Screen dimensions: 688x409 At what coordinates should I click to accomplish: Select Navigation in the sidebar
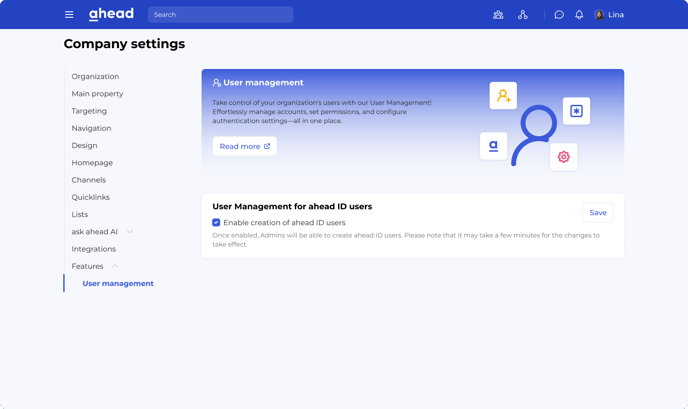(91, 128)
